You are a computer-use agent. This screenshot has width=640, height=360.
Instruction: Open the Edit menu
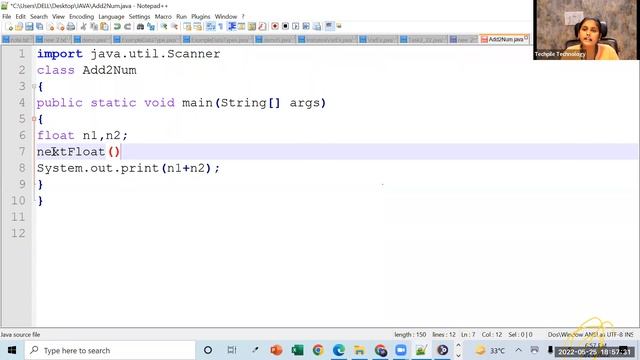pyautogui.click(x=20, y=16)
